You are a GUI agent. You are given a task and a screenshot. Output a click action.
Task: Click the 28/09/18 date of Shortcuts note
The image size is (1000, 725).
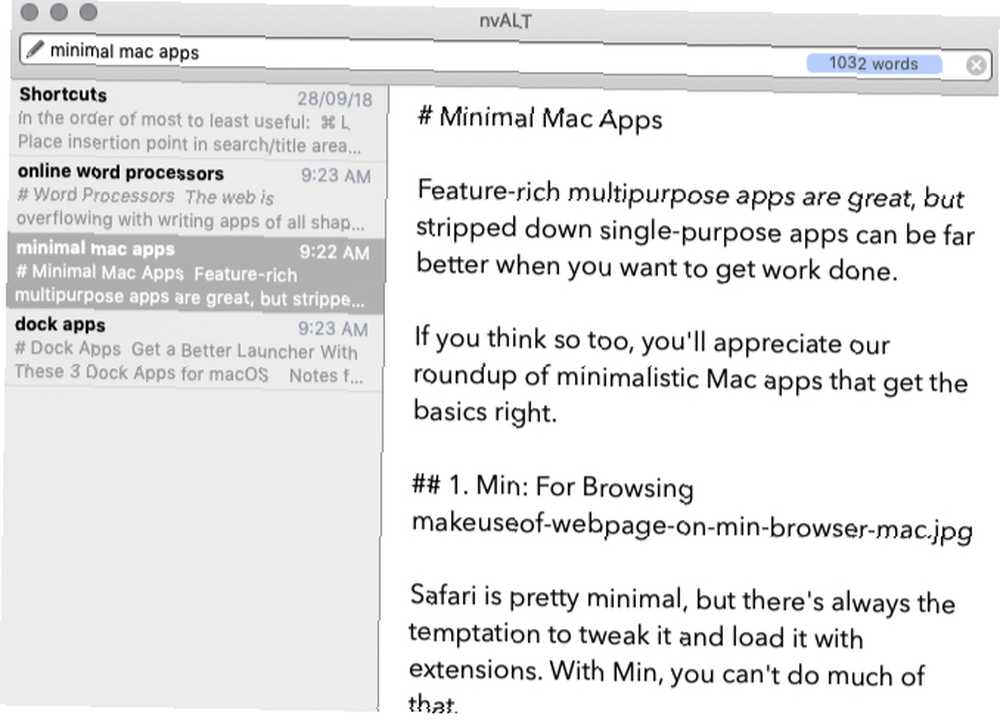point(335,99)
